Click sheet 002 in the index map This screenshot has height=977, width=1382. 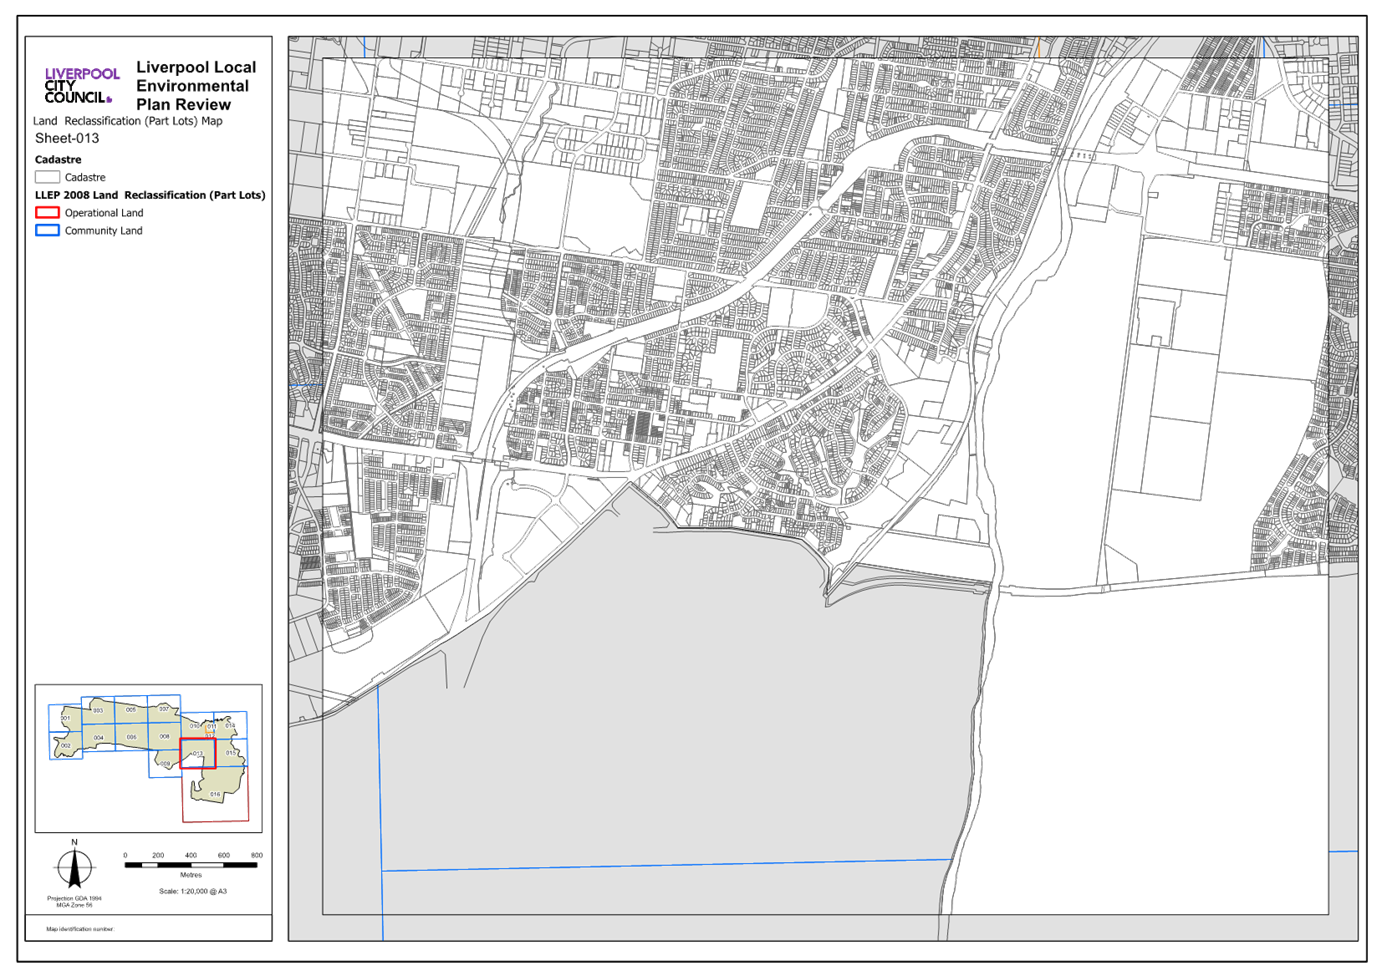click(x=66, y=745)
